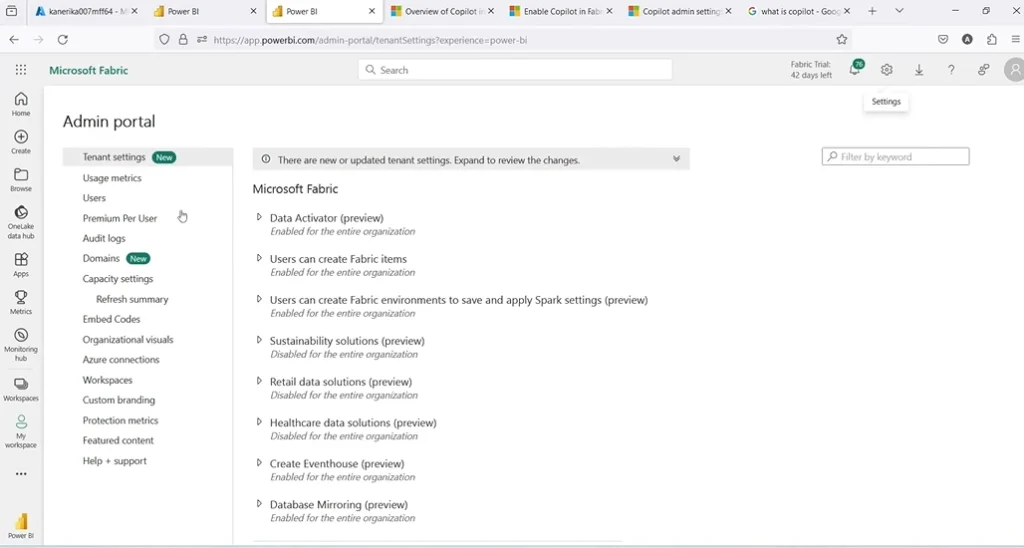Screen dimensions: 1024x548
Task: Open Custom branding section
Action: point(119,400)
